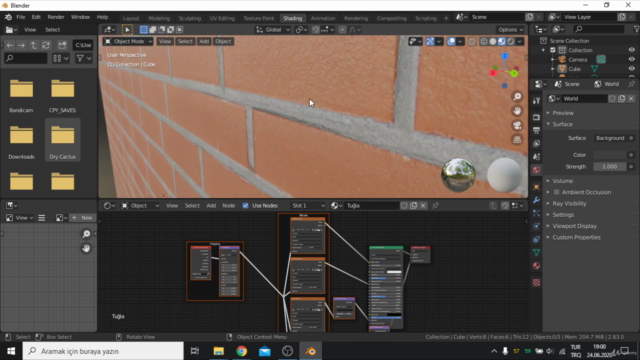Expand the Preview panel

563,113
